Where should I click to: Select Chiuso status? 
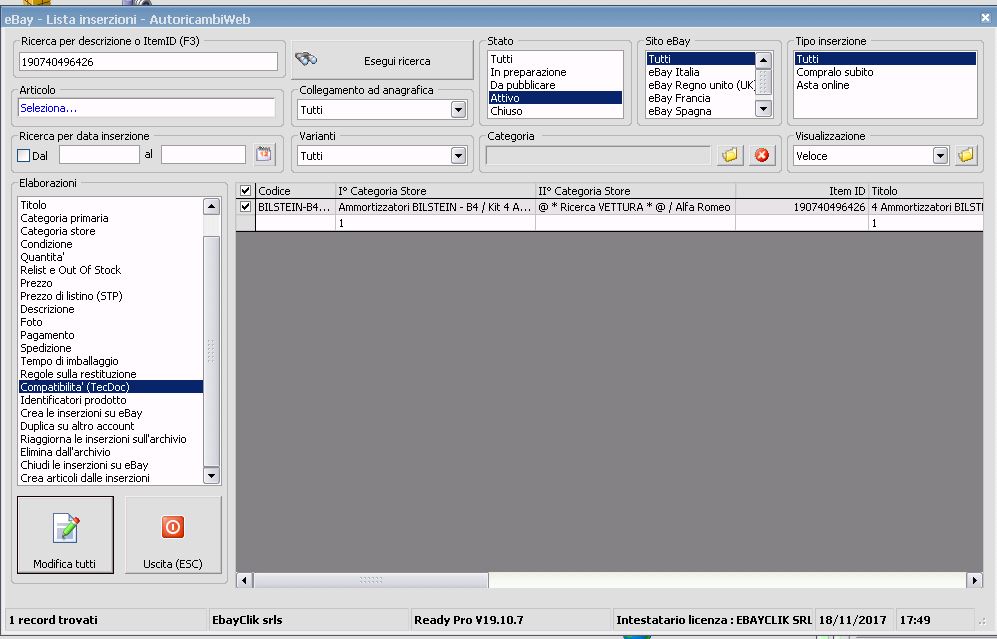(555, 111)
